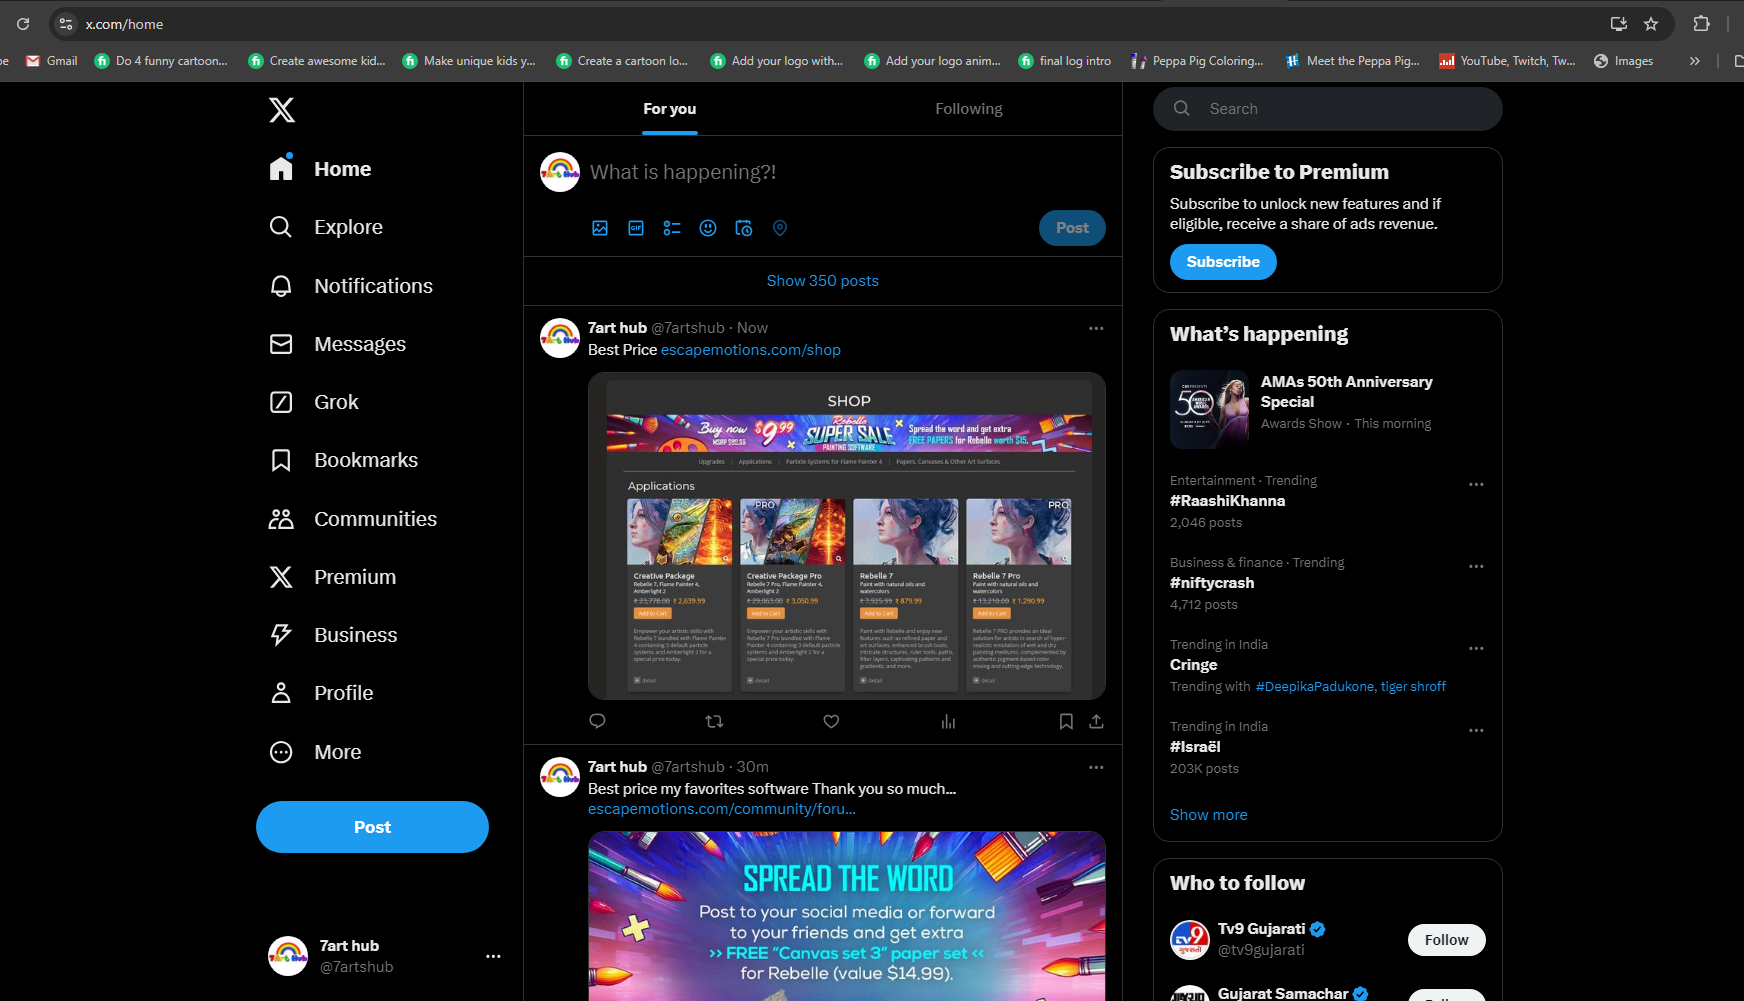Open the escapemotions.com/community/foru link
Image resolution: width=1744 pixels, height=1001 pixels.
722,809
